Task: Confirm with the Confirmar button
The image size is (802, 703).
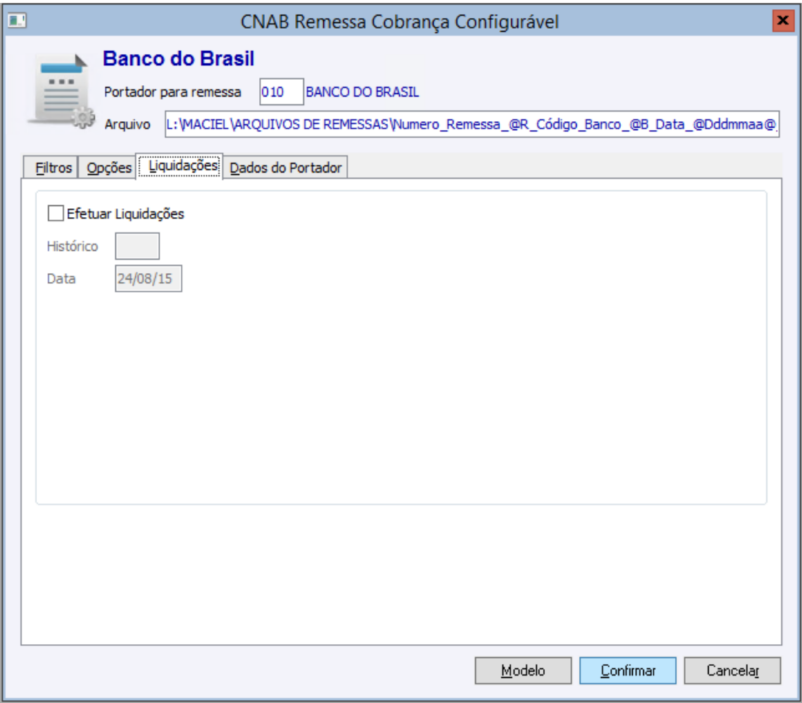Action: point(628,670)
